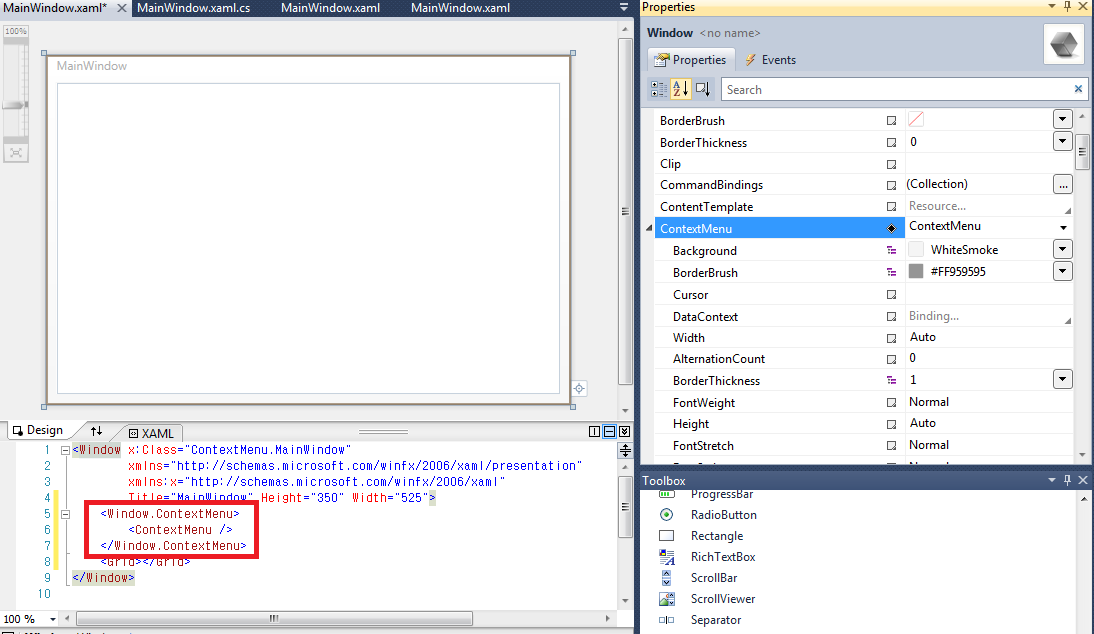
Task: Toggle vertical split in the designer view
Action: pyautogui.click(x=594, y=431)
